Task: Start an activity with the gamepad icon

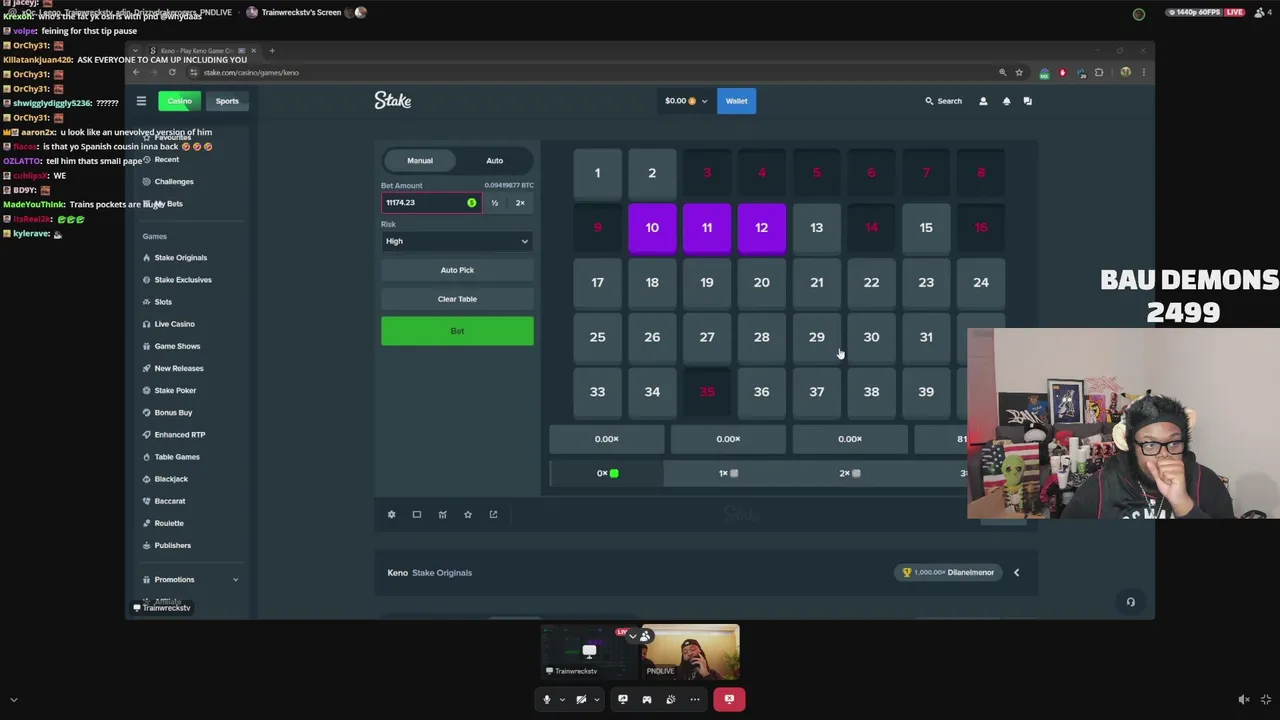Action: pos(646,699)
